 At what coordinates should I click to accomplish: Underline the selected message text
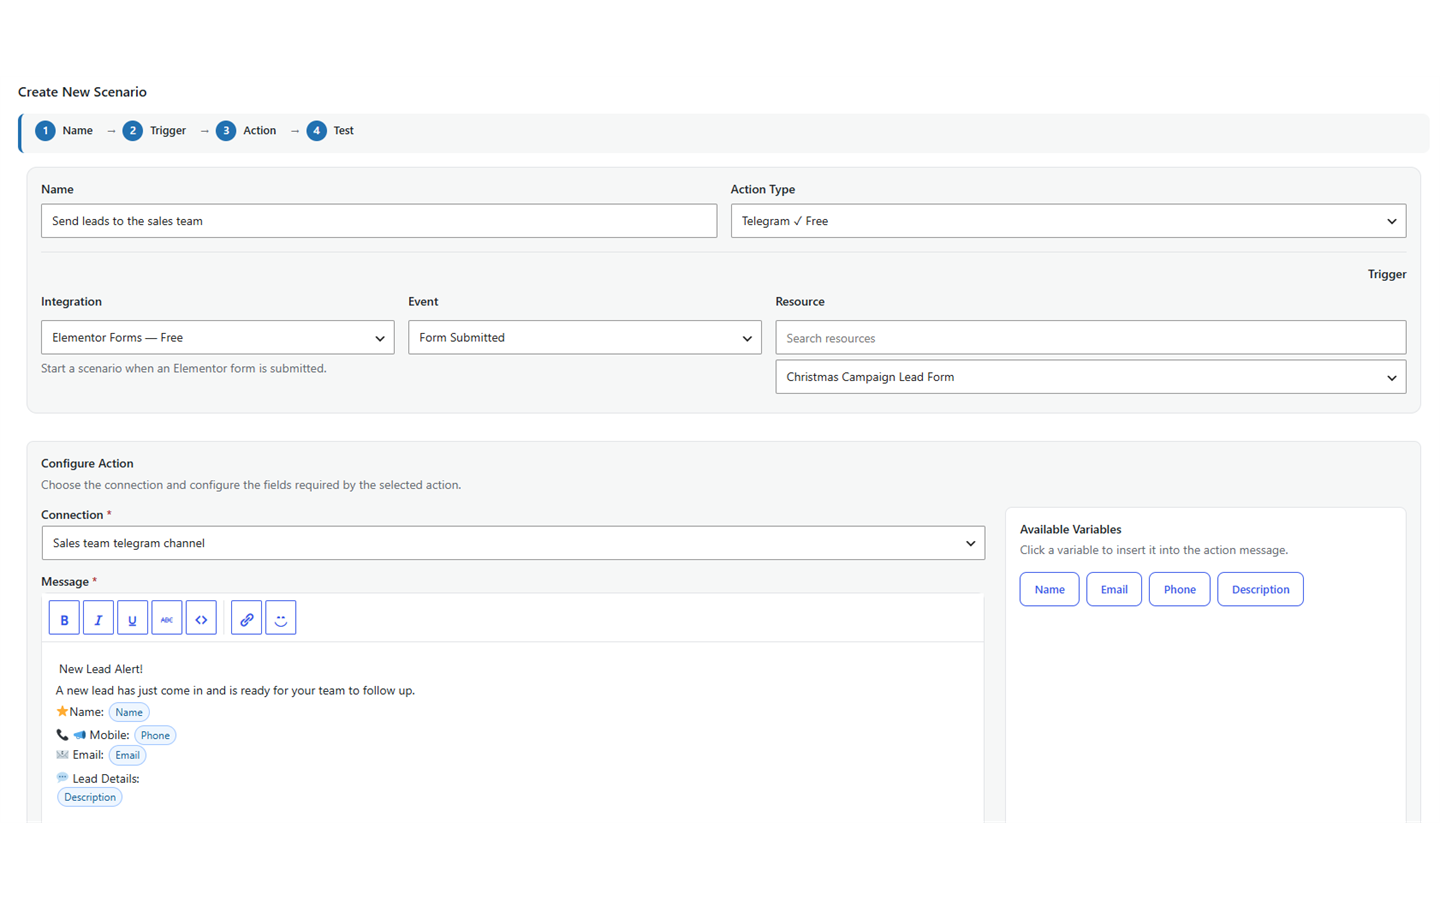point(132,619)
